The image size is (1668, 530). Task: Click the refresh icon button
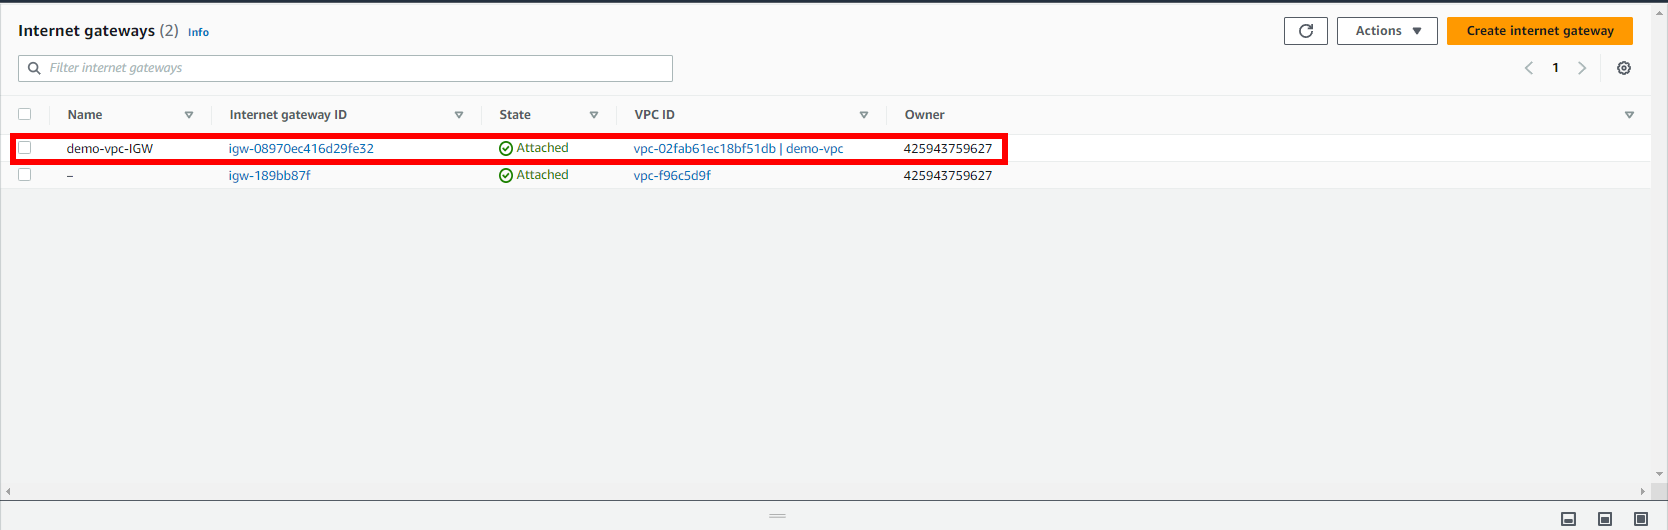(1305, 31)
